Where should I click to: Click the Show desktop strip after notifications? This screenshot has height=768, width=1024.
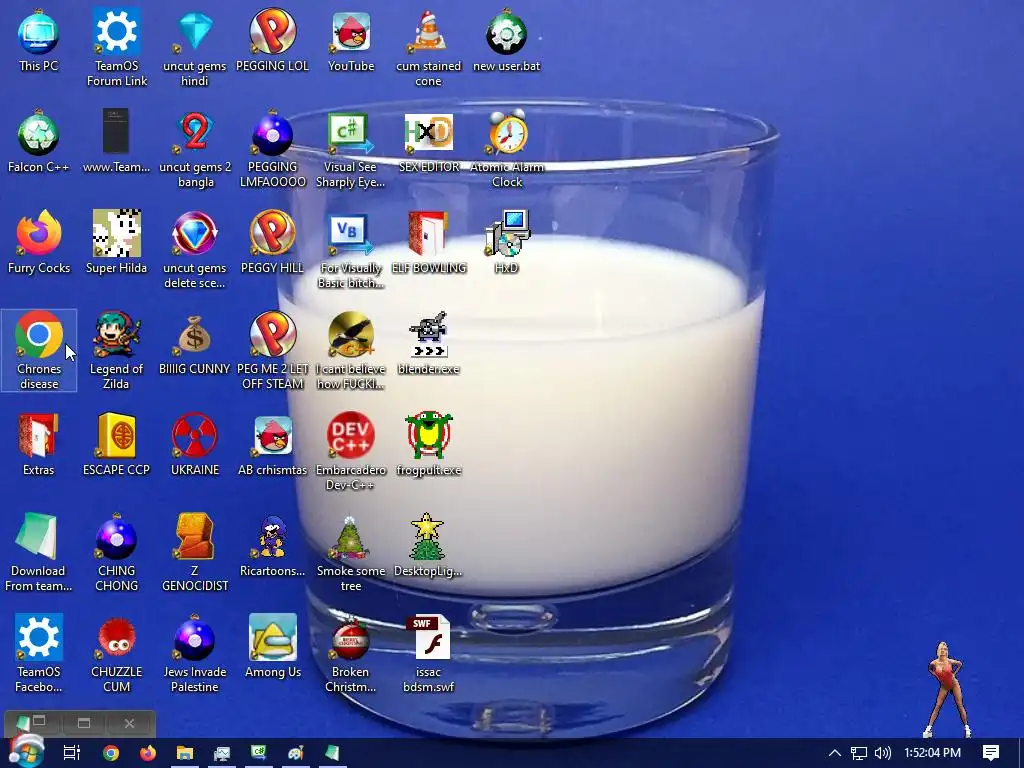click(1021, 753)
